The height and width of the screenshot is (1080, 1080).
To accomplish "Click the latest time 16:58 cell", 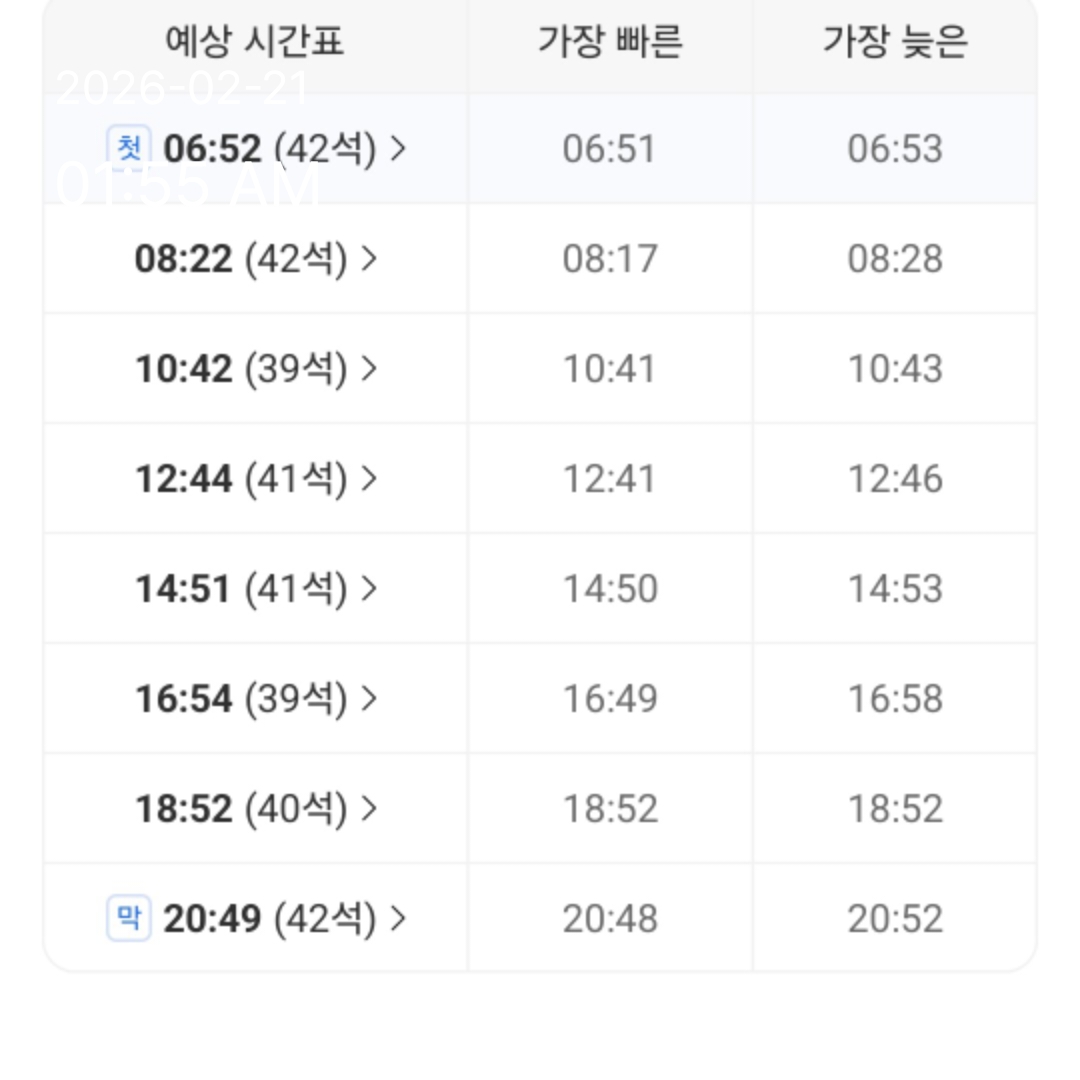I will coord(895,698).
